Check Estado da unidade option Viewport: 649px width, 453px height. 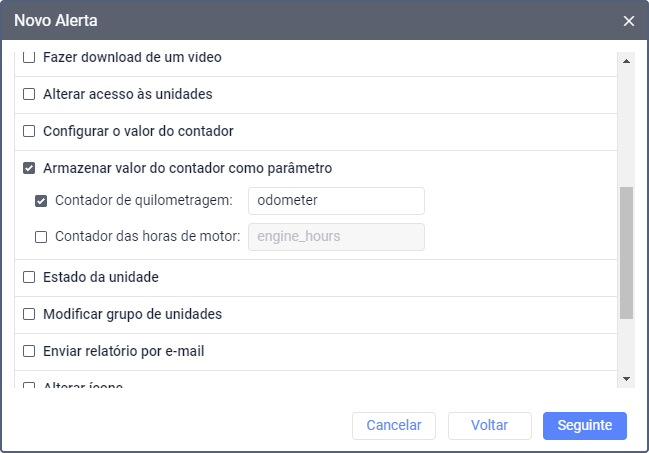click(x=29, y=277)
